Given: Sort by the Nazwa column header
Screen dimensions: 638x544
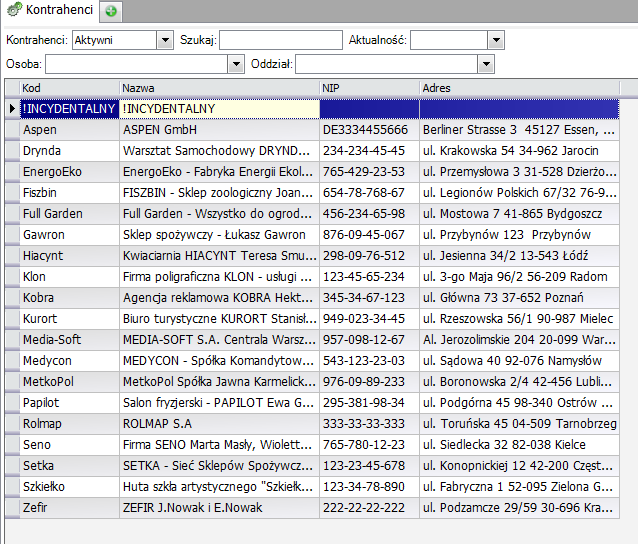Looking at the screenshot, I should pyautogui.click(x=219, y=88).
